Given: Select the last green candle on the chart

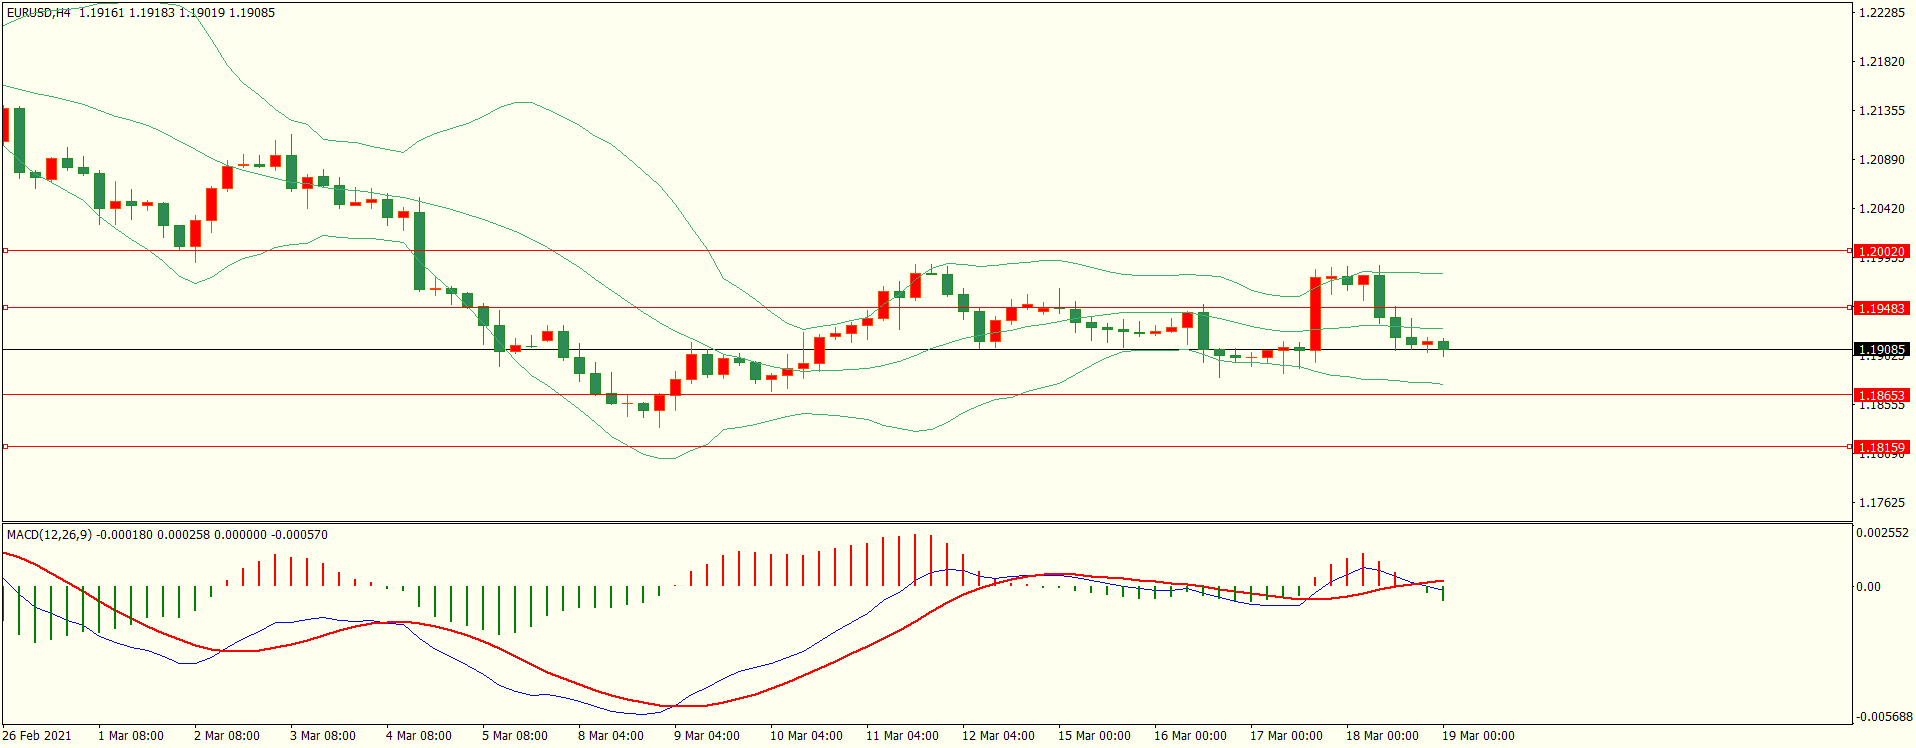Looking at the screenshot, I should [x=1443, y=346].
